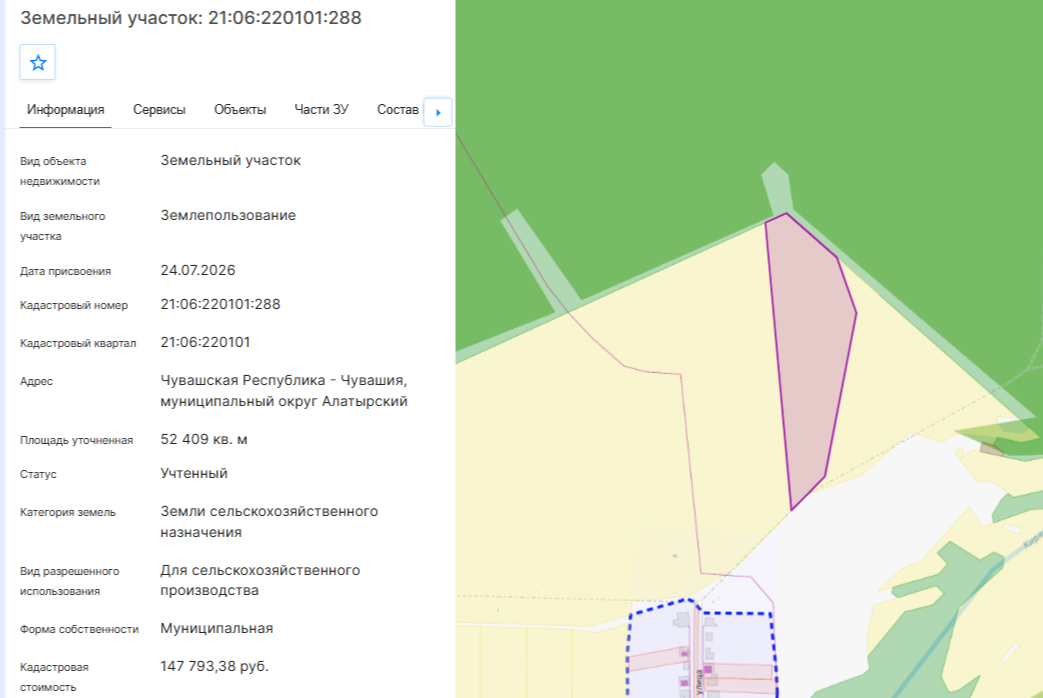Click the 'Вид земельного участка' field label
The width and height of the screenshot is (1043, 698).
tap(63, 226)
